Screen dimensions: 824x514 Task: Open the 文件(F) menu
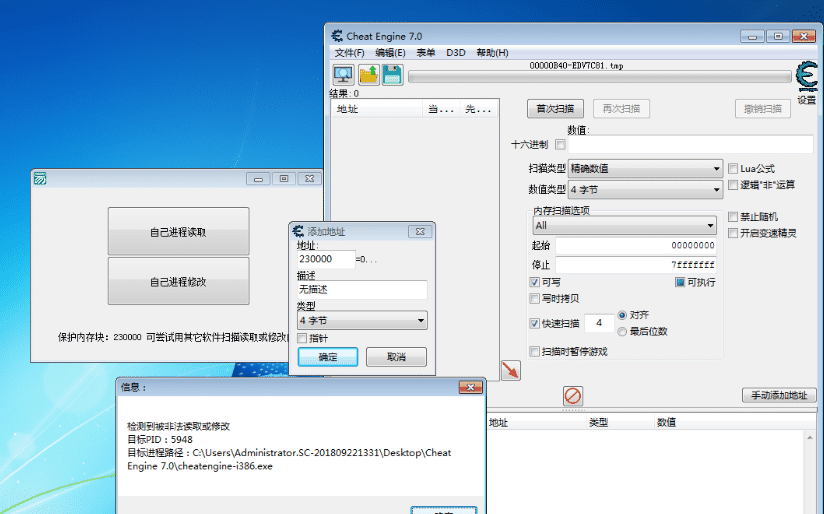349,53
